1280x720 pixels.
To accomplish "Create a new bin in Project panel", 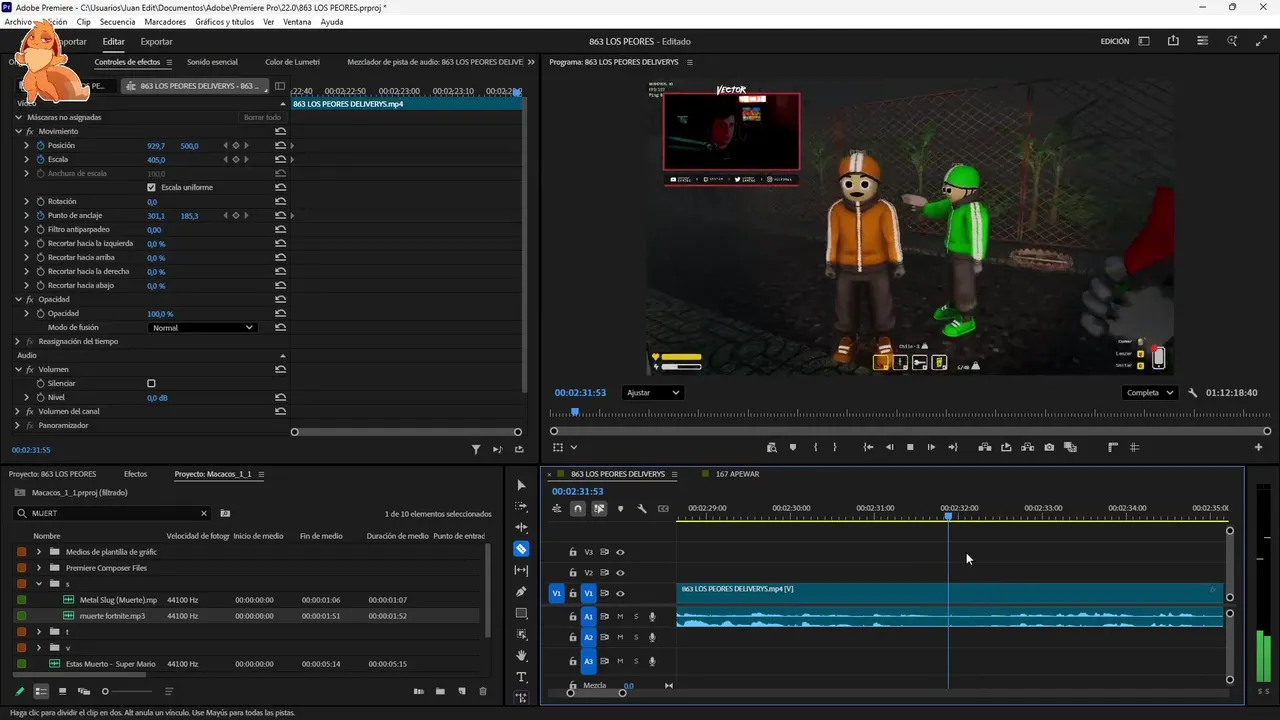I will click(440, 691).
